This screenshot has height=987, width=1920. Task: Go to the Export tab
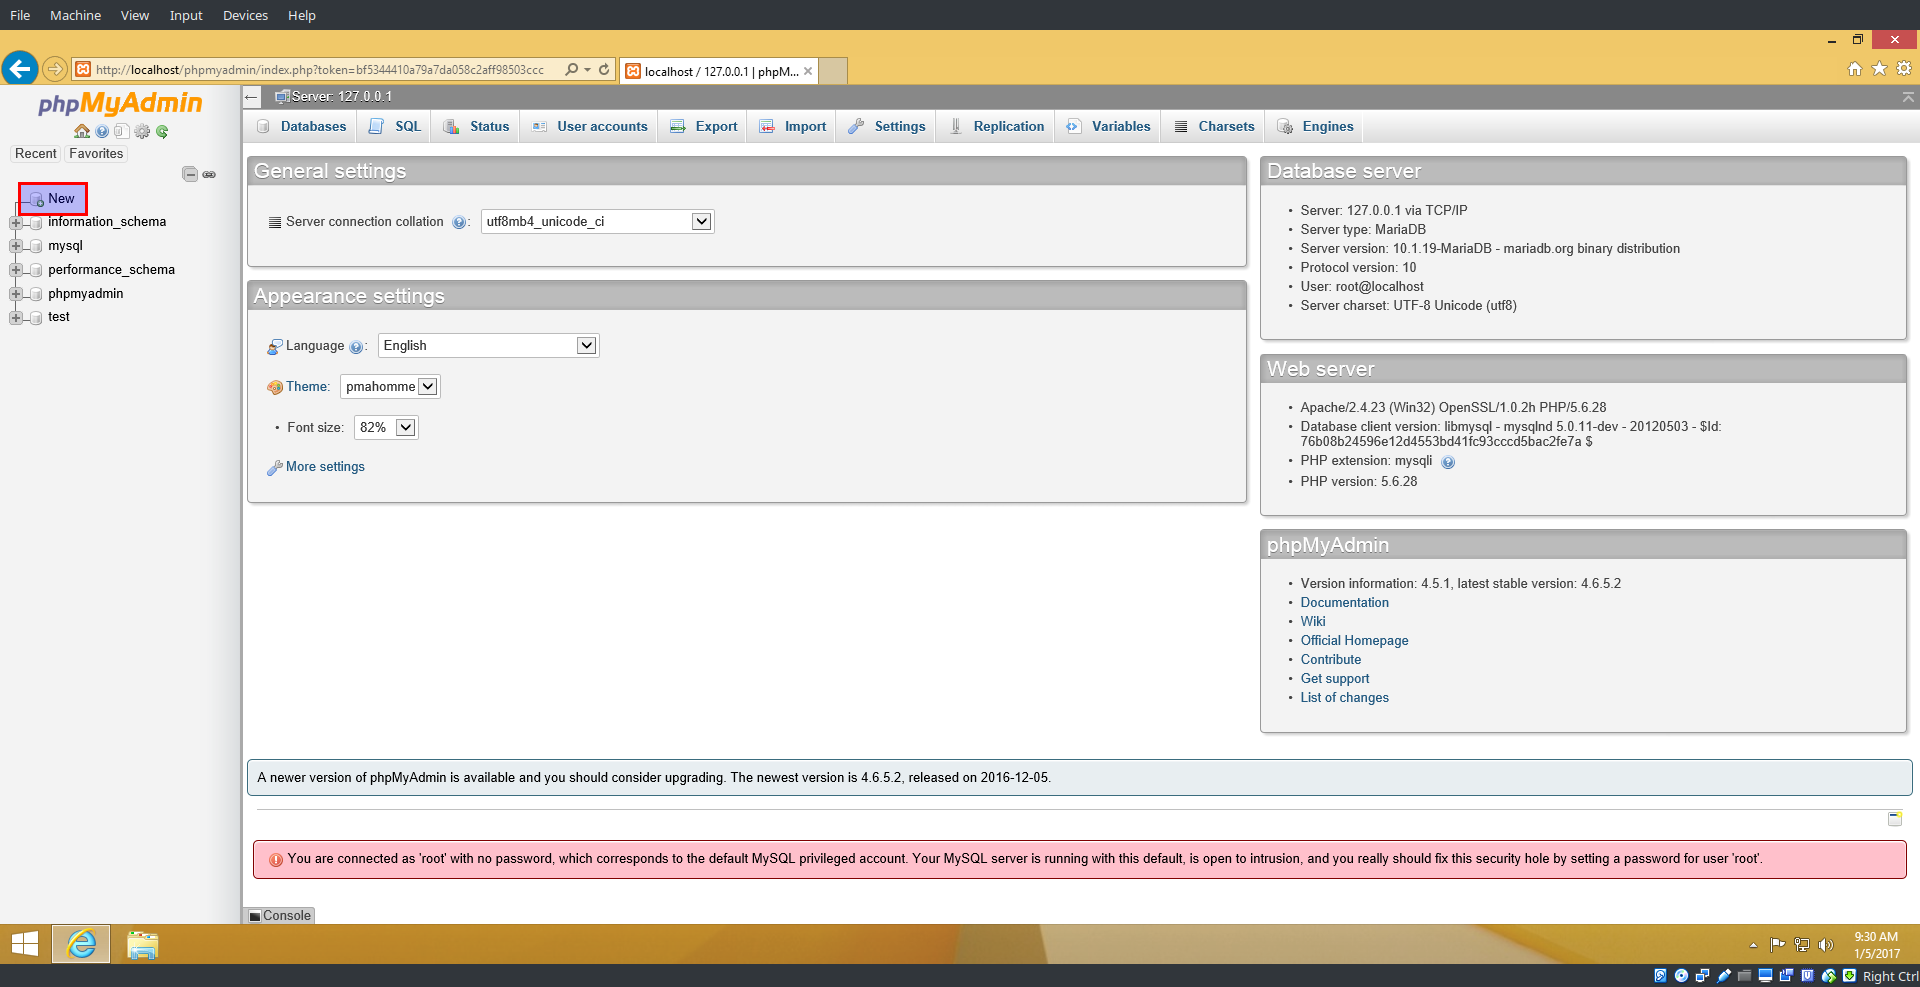tap(703, 126)
